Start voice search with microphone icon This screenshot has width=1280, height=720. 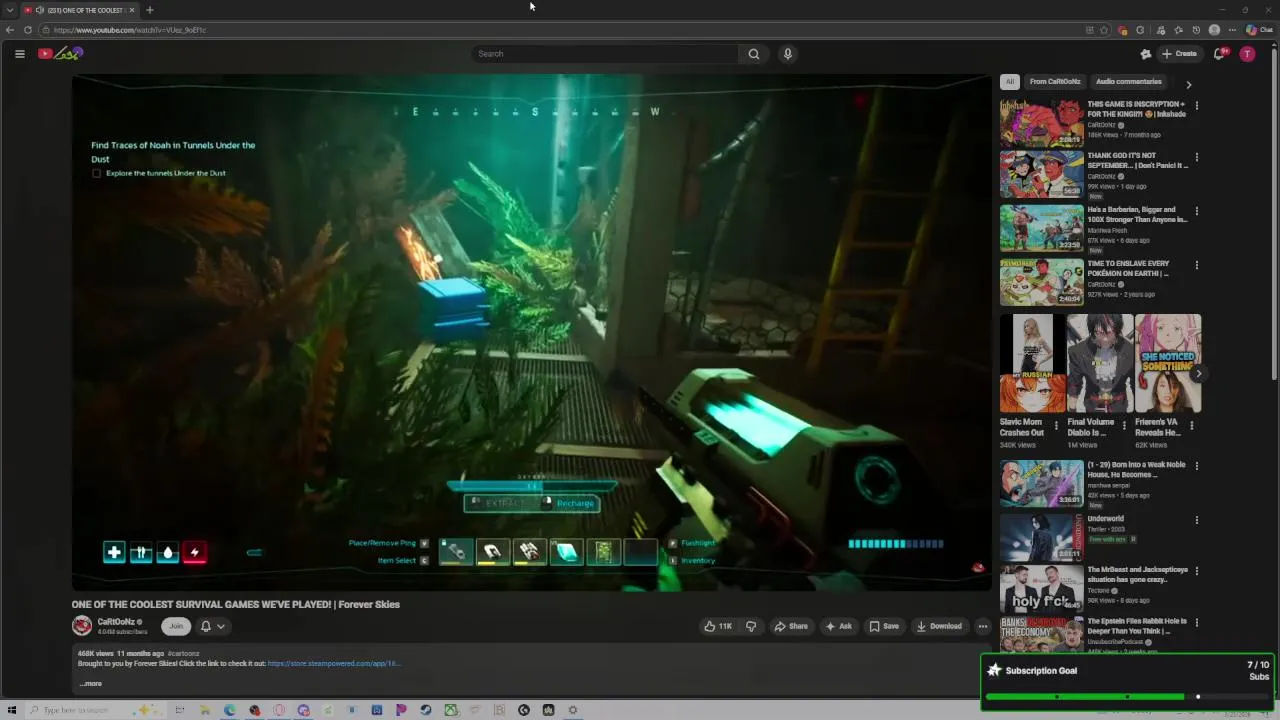(788, 54)
